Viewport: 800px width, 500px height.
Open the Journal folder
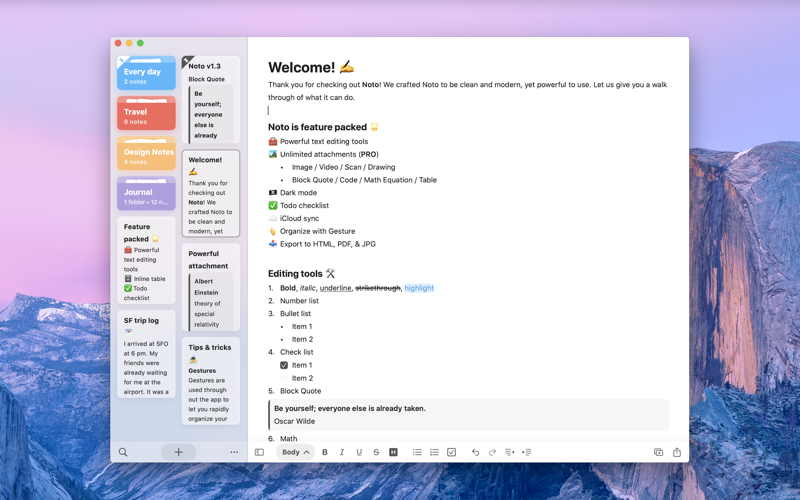146,193
